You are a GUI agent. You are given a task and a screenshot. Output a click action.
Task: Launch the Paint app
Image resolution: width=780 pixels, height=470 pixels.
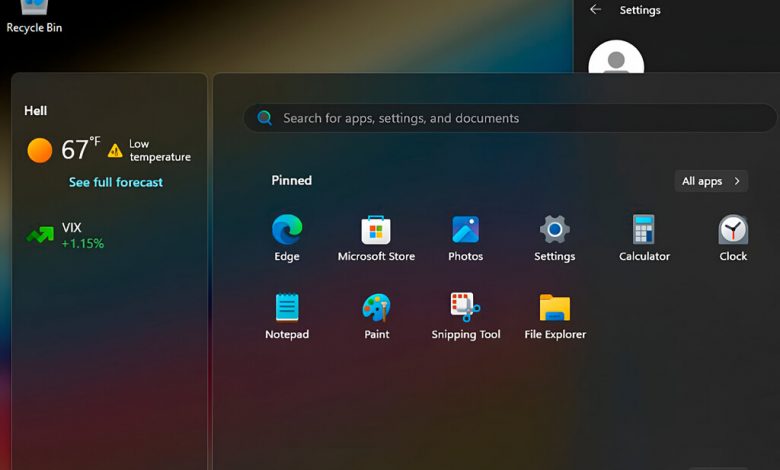point(377,316)
